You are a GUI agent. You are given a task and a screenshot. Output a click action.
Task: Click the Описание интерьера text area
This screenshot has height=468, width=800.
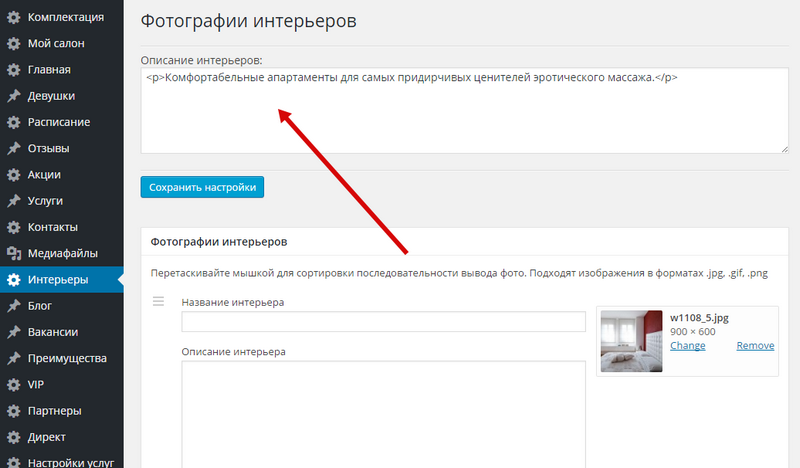[383, 414]
